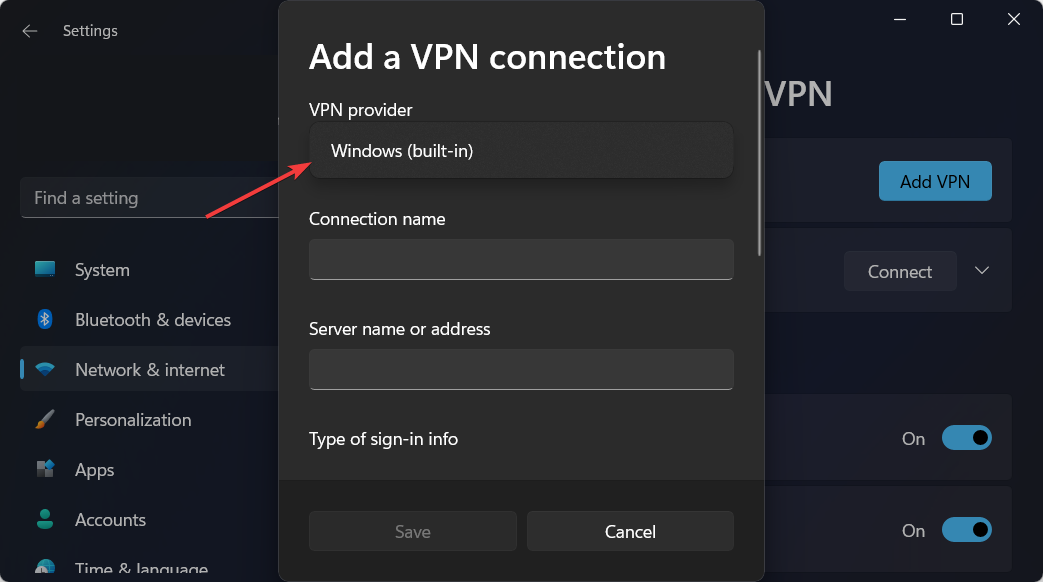Click the Add VPN button
The width and height of the screenshot is (1043, 582).
935,181
